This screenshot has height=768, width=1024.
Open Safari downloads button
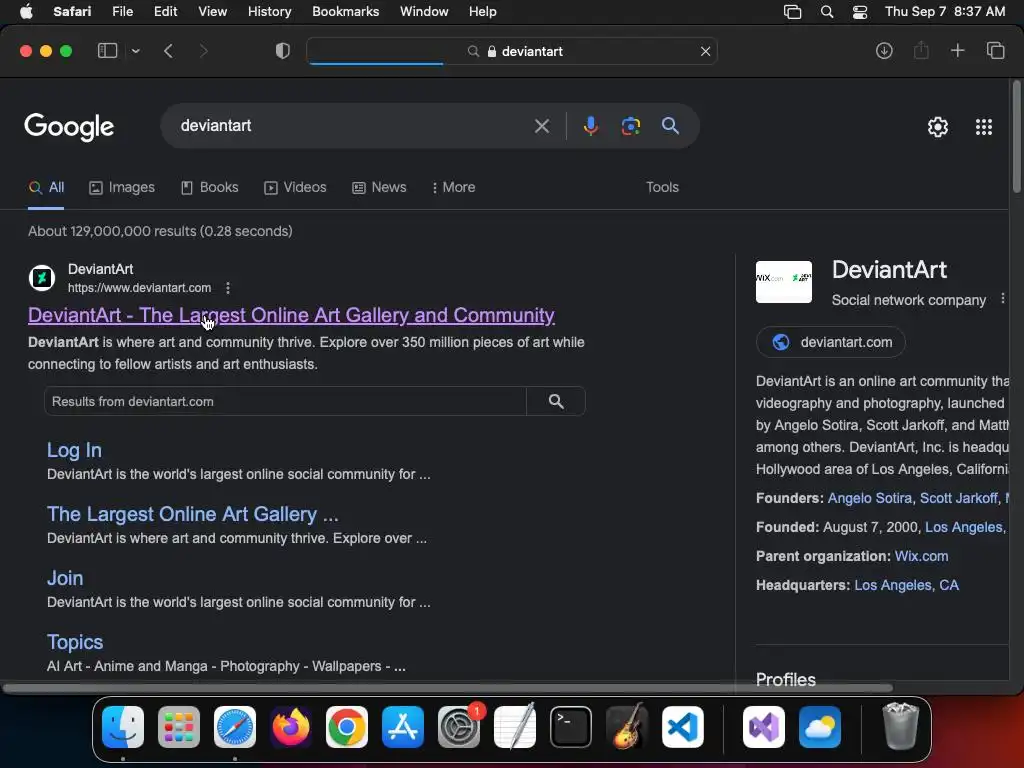coord(884,51)
